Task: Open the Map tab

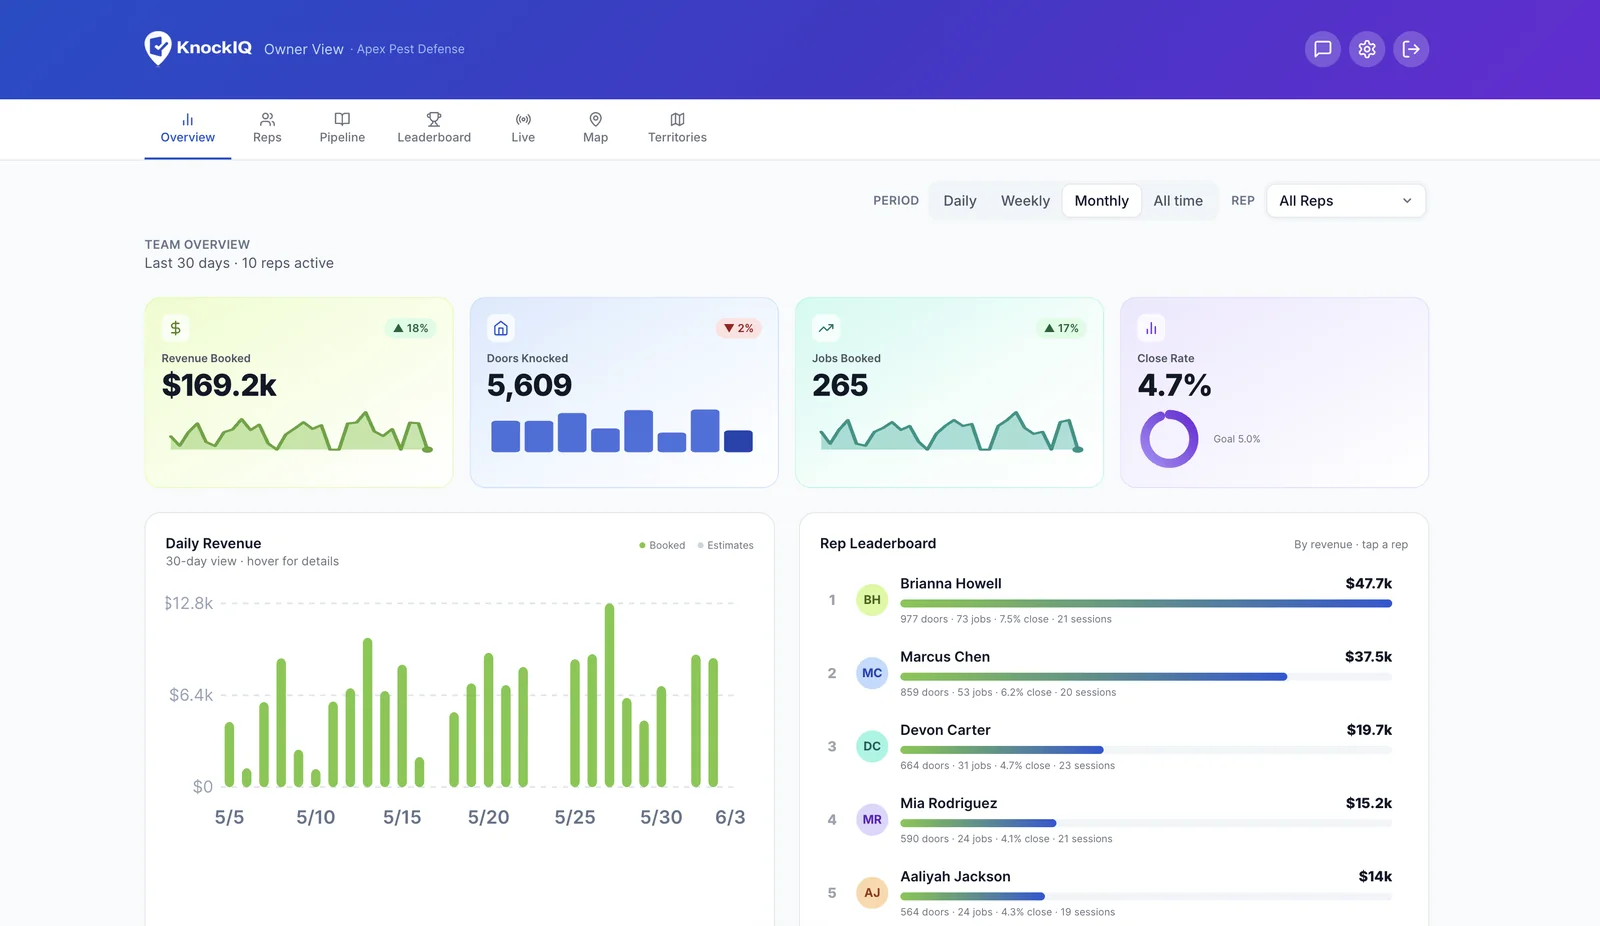Action: click(595, 129)
